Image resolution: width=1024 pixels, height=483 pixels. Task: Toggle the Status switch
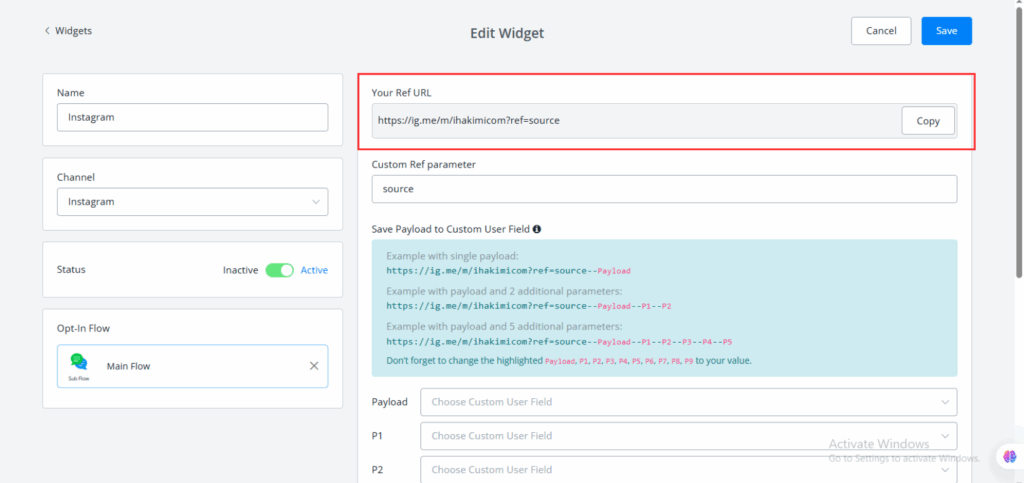(x=279, y=270)
